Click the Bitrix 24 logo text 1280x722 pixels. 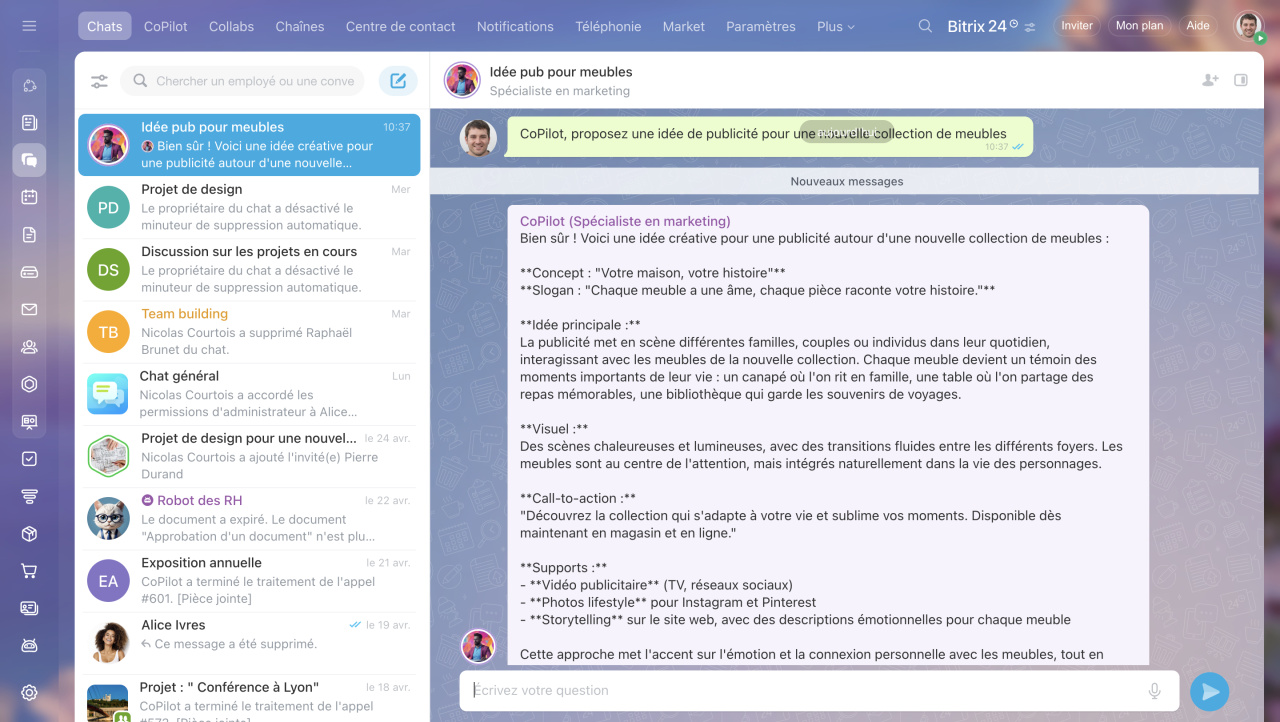[x=976, y=26]
